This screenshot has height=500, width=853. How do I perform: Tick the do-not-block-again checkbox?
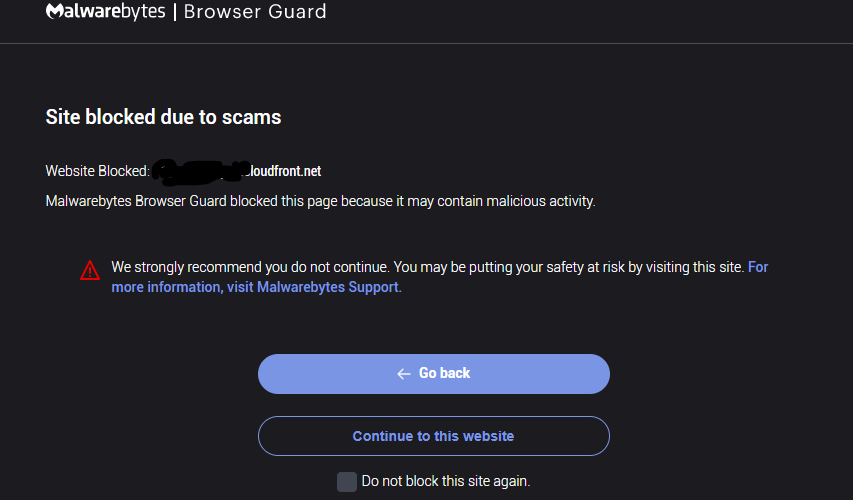pos(347,482)
